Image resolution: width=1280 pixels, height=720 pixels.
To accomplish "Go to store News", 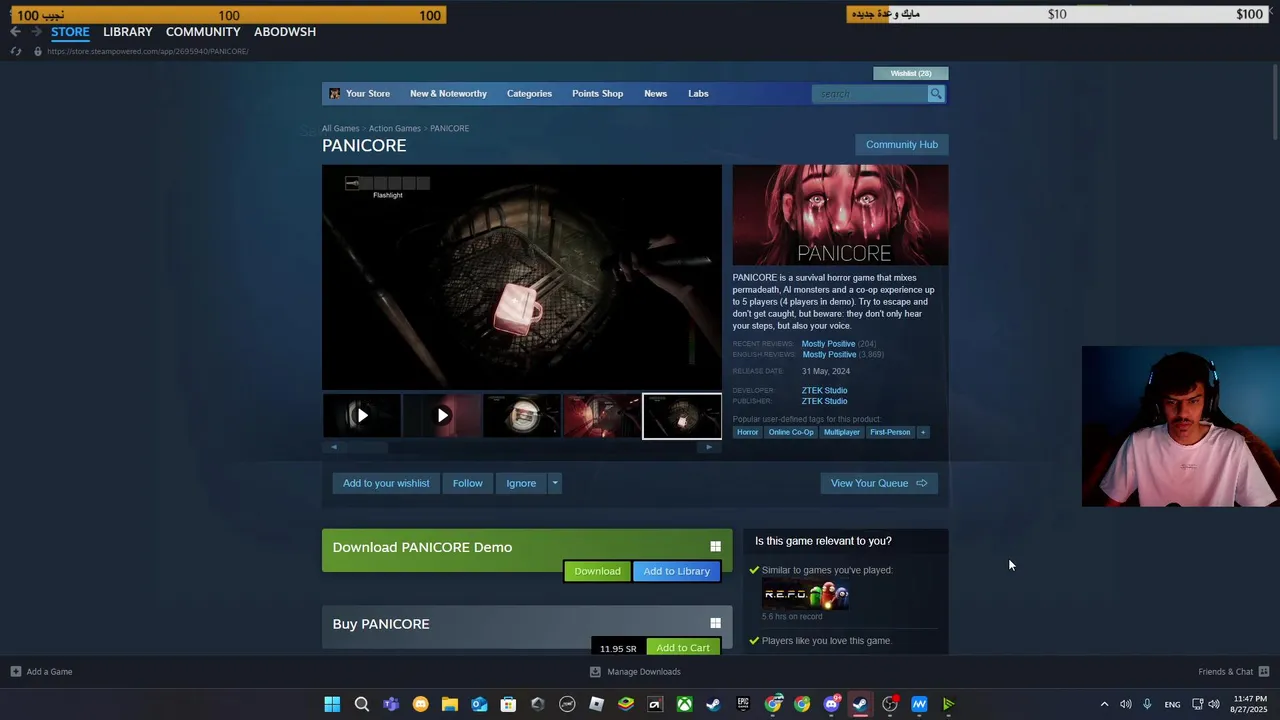I will click(655, 94).
